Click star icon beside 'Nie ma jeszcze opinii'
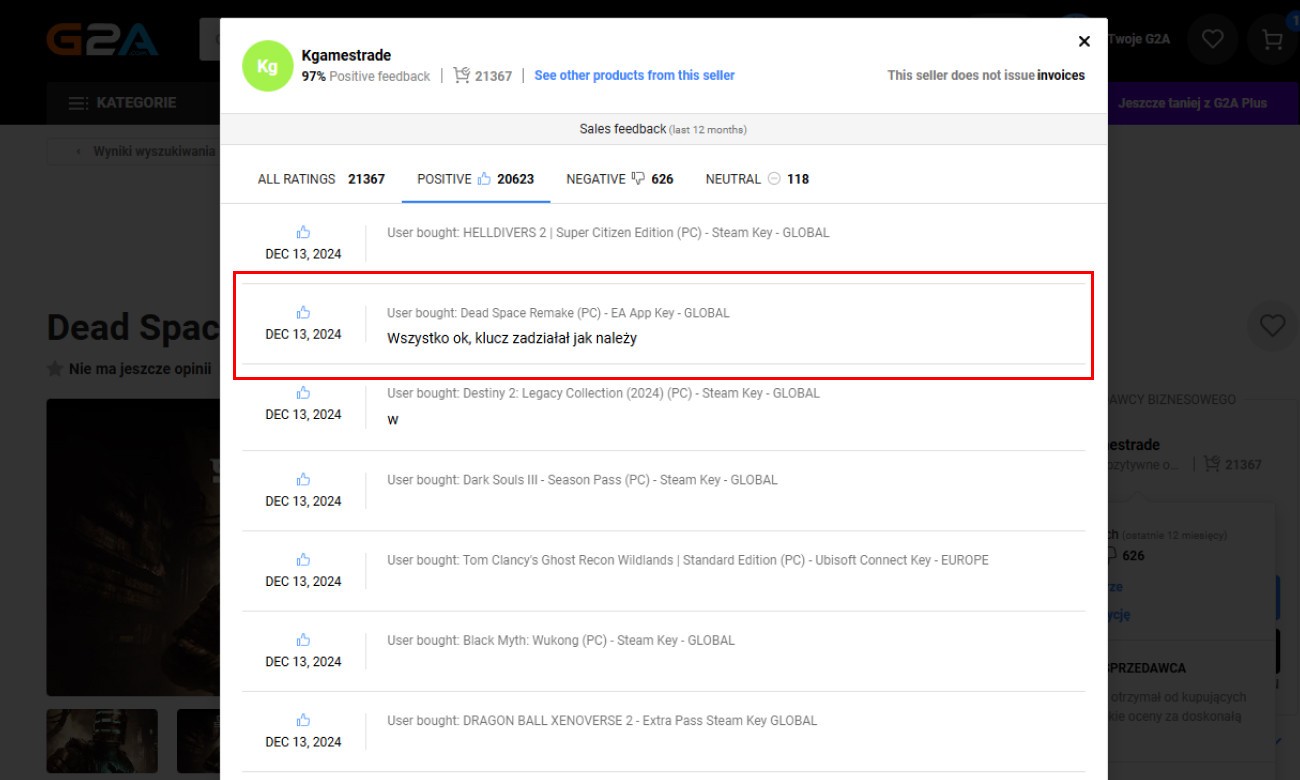The height and width of the screenshot is (780, 1300). click(55, 369)
